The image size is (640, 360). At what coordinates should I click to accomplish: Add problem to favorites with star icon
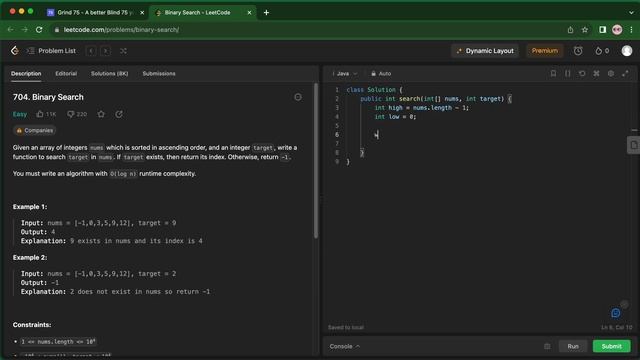point(101,114)
